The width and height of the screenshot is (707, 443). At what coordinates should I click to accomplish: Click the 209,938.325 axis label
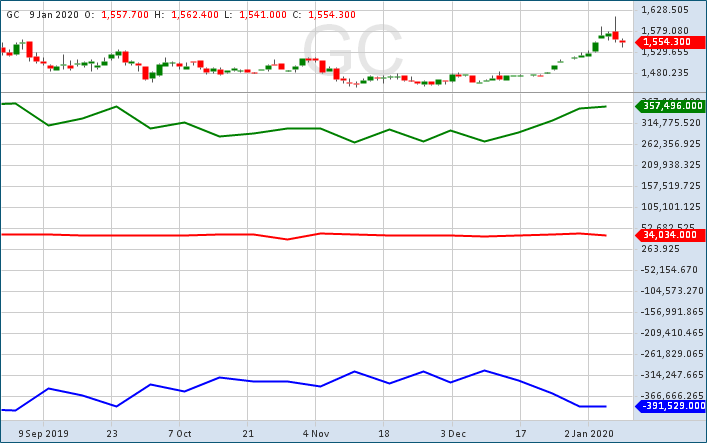pyautogui.click(x=671, y=165)
